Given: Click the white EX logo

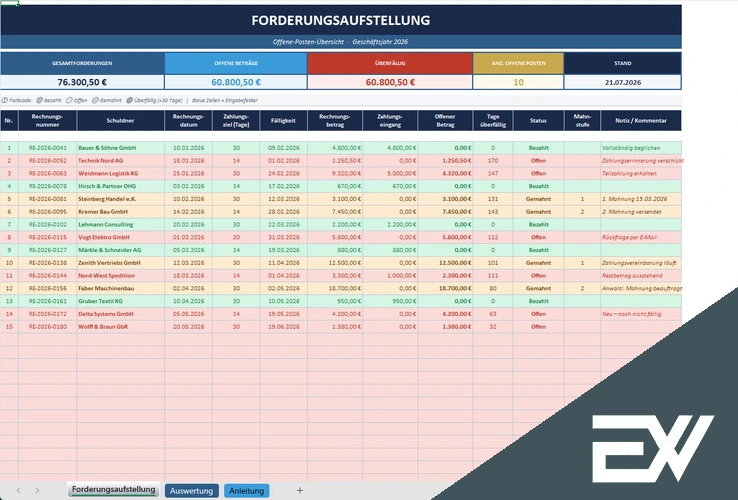Looking at the screenshot, I should (x=653, y=449).
